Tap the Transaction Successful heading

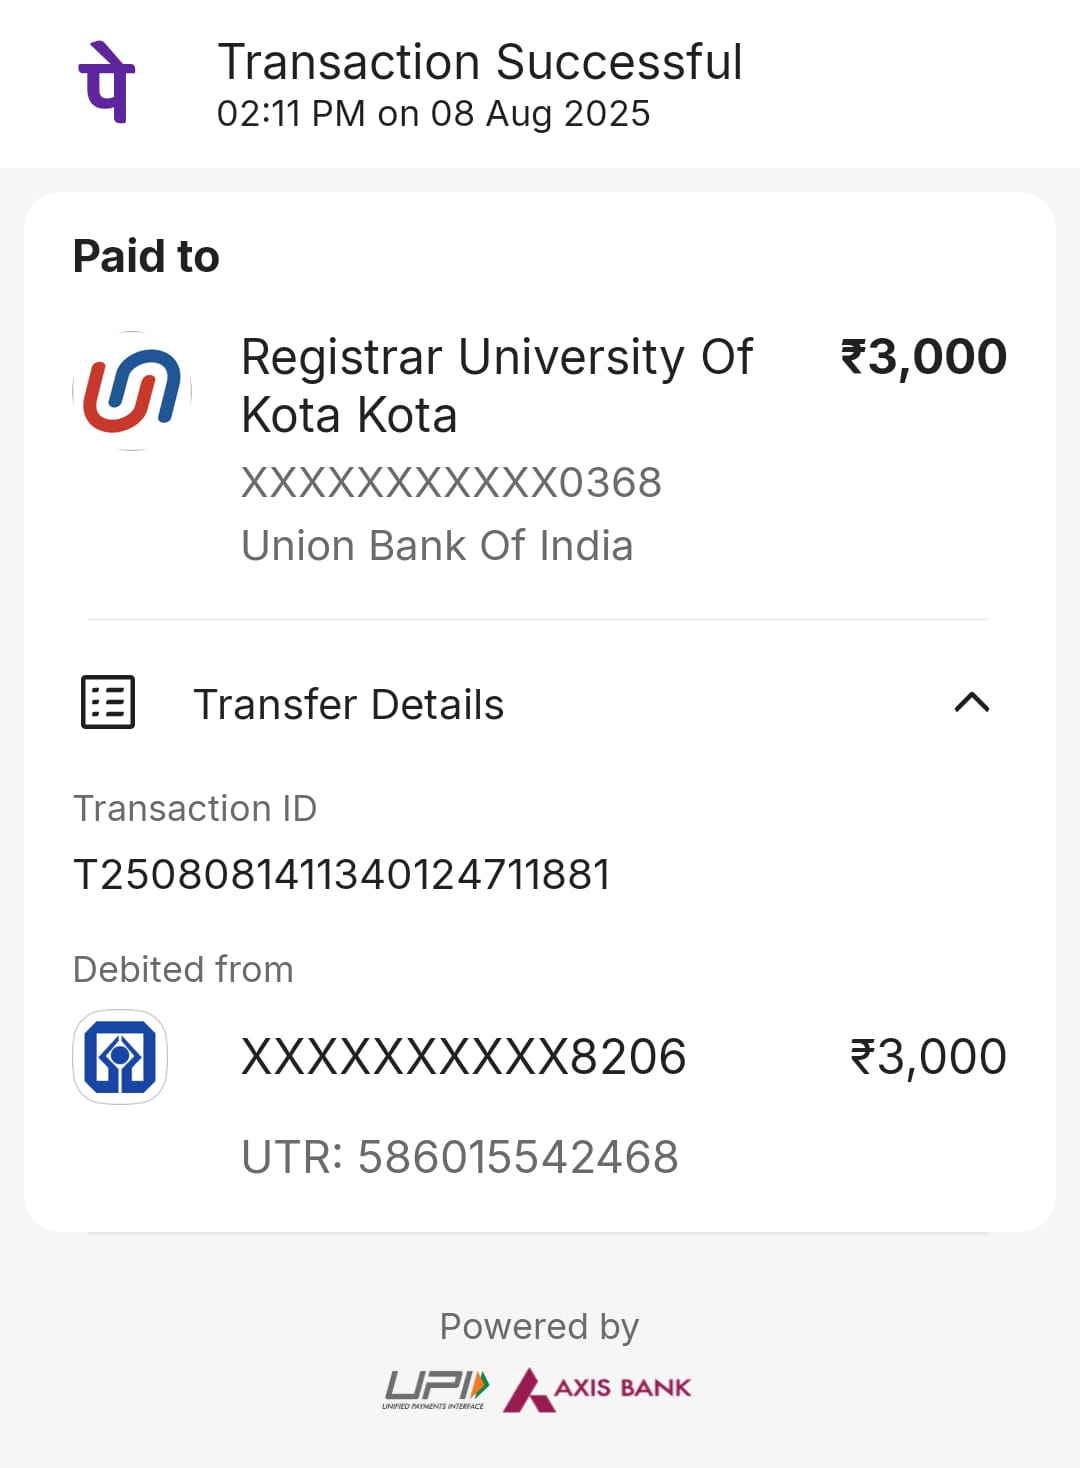(480, 62)
